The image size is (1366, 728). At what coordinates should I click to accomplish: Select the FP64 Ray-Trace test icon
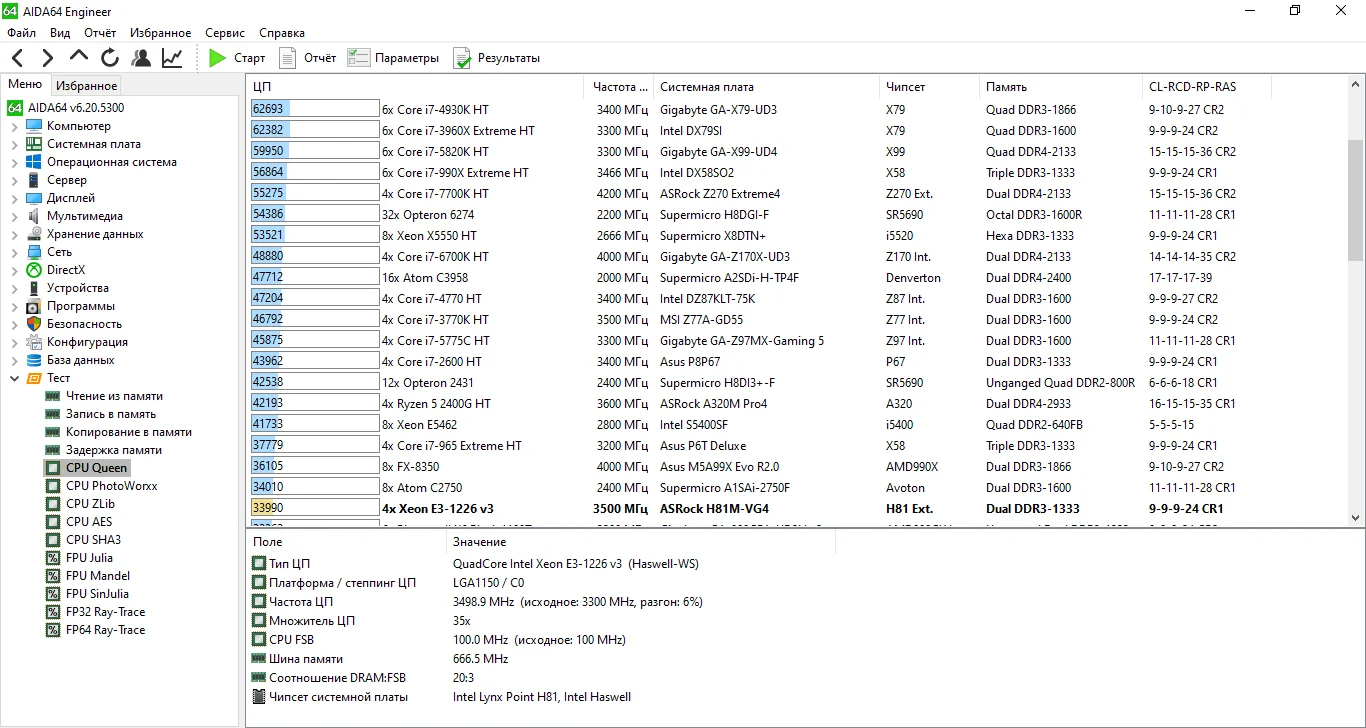pyautogui.click(x=53, y=630)
